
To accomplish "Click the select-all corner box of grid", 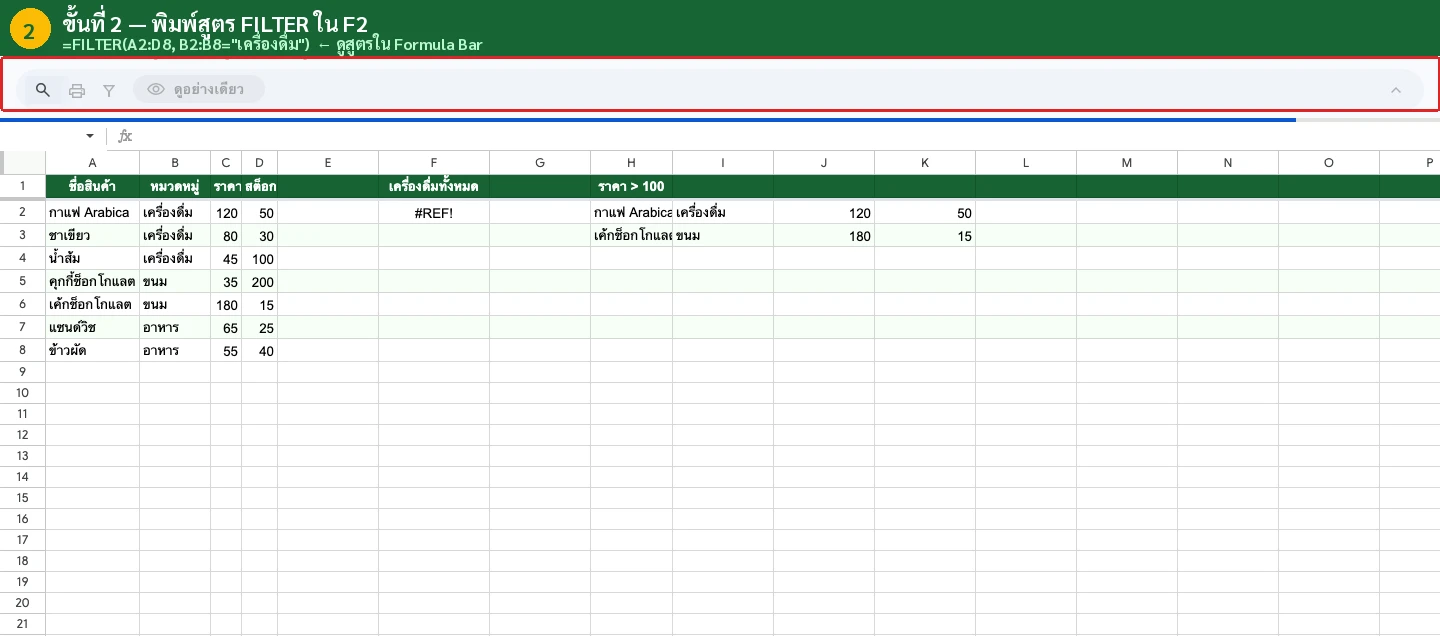I will (22, 162).
